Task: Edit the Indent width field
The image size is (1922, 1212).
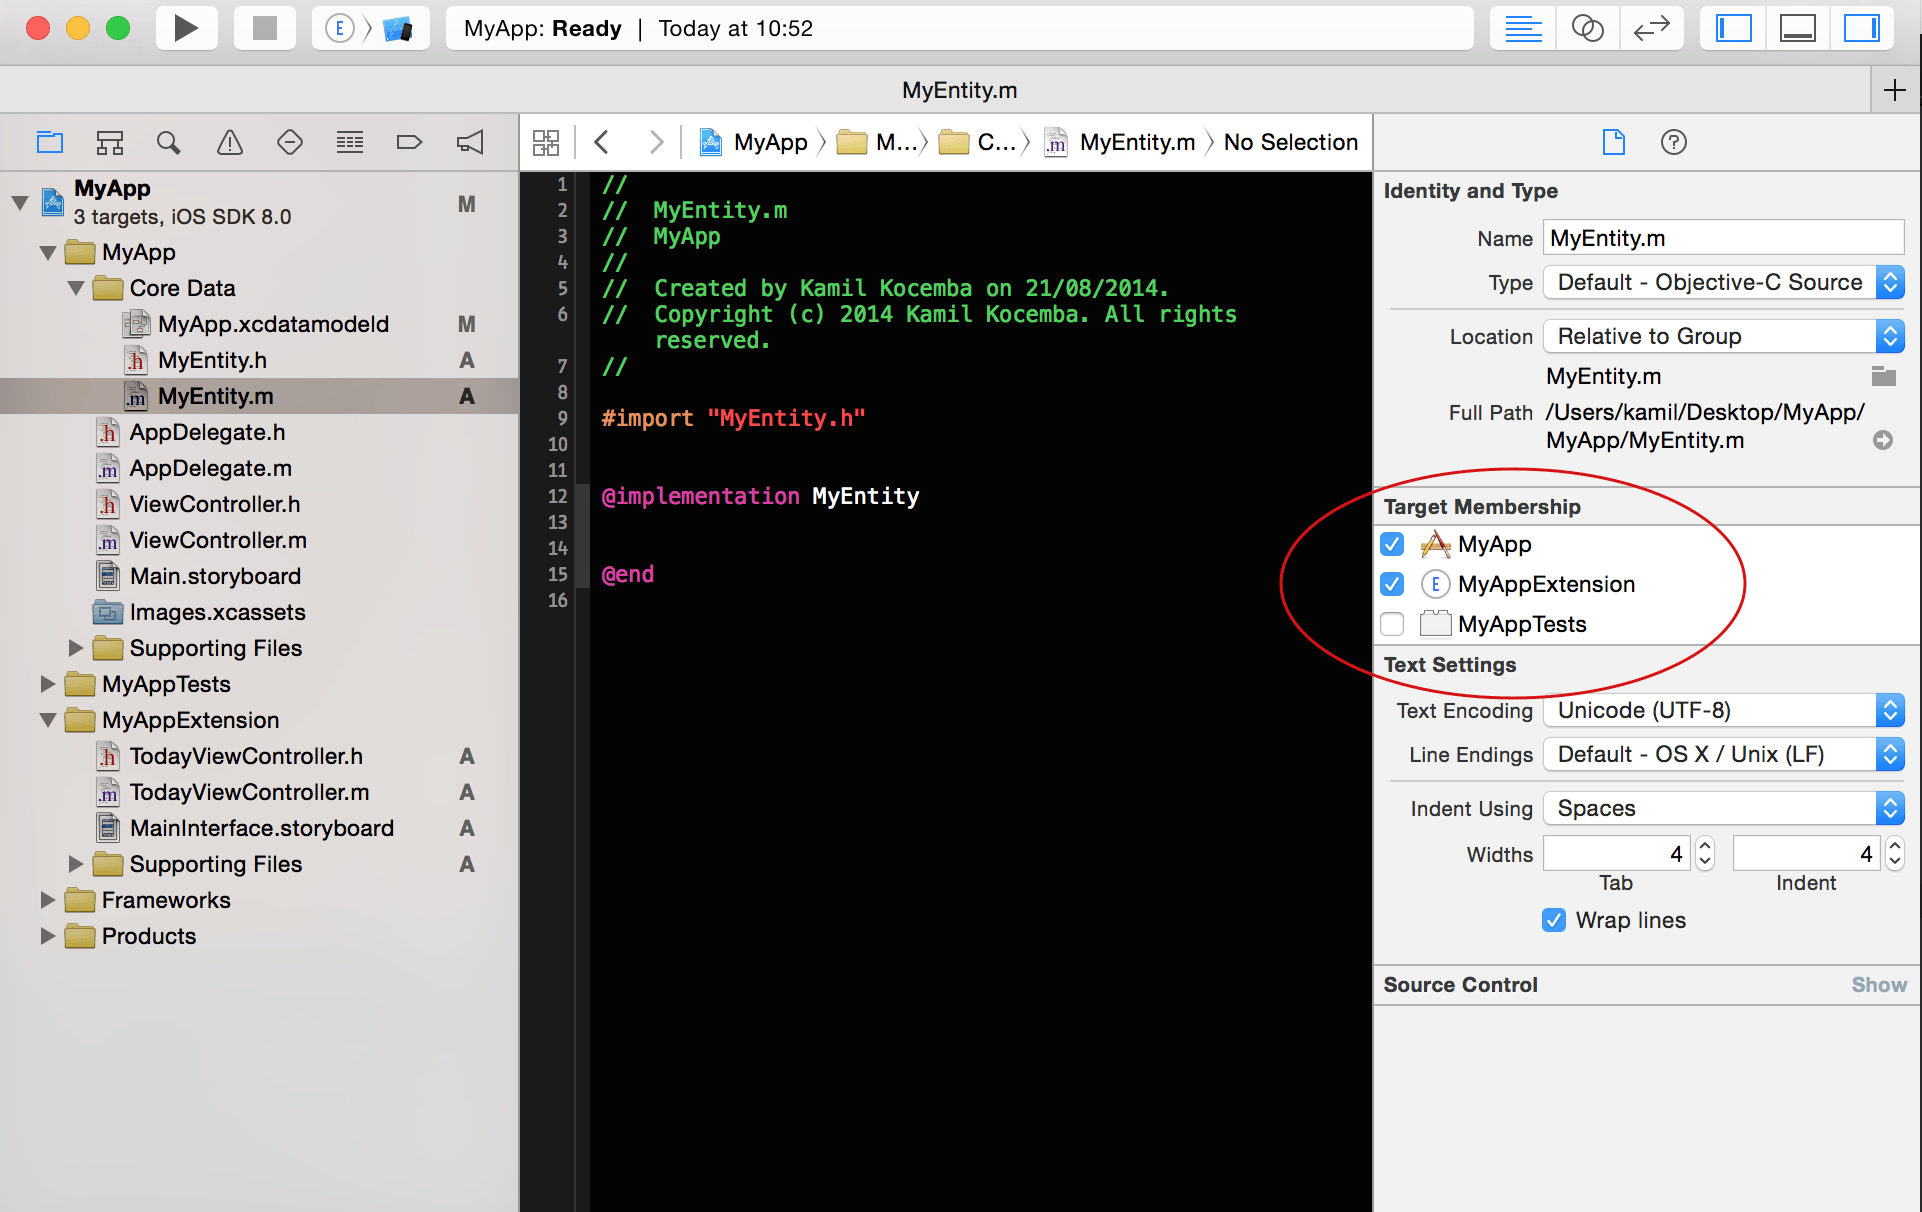Action: point(1806,854)
